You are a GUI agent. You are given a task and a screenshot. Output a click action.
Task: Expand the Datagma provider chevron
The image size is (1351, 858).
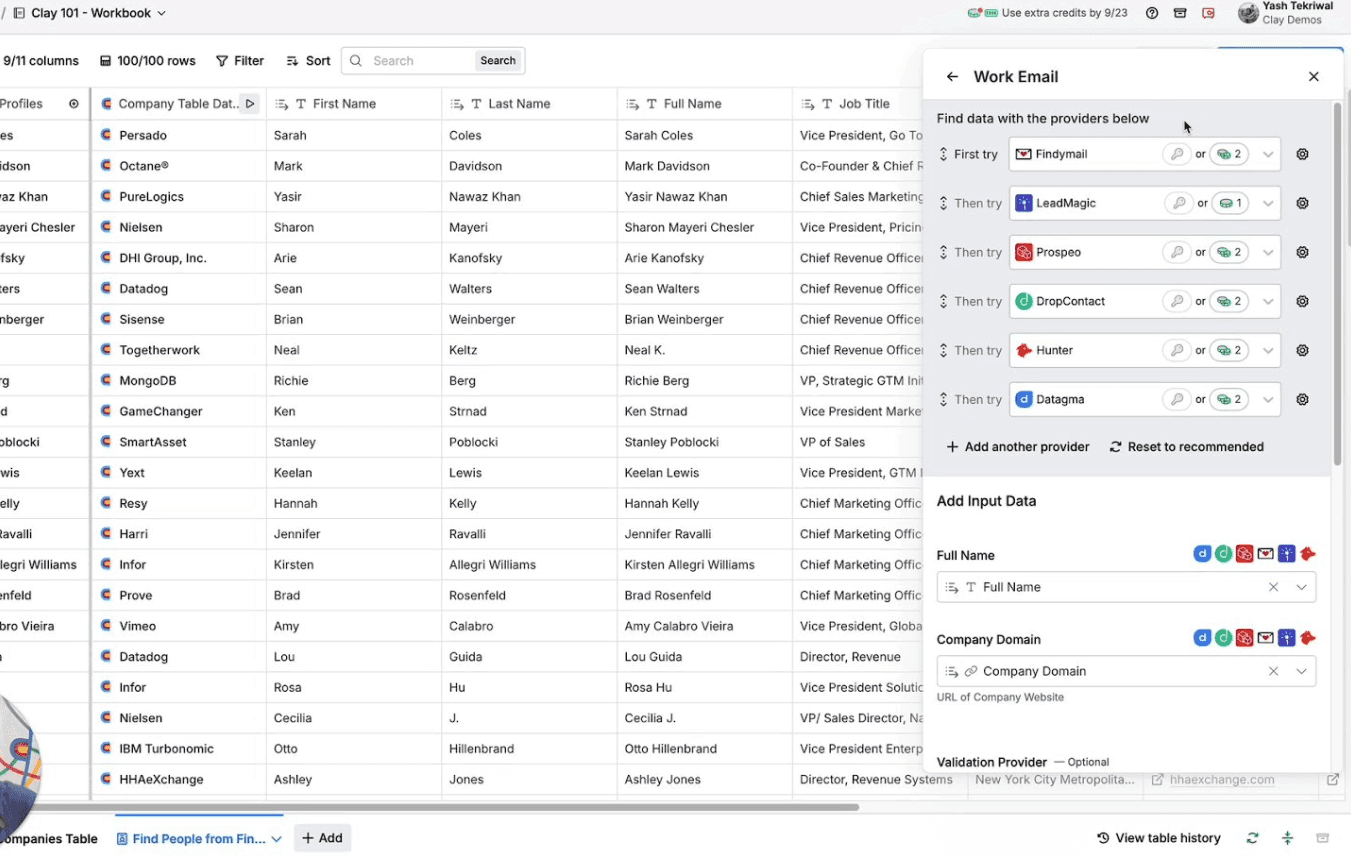(x=1268, y=399)
